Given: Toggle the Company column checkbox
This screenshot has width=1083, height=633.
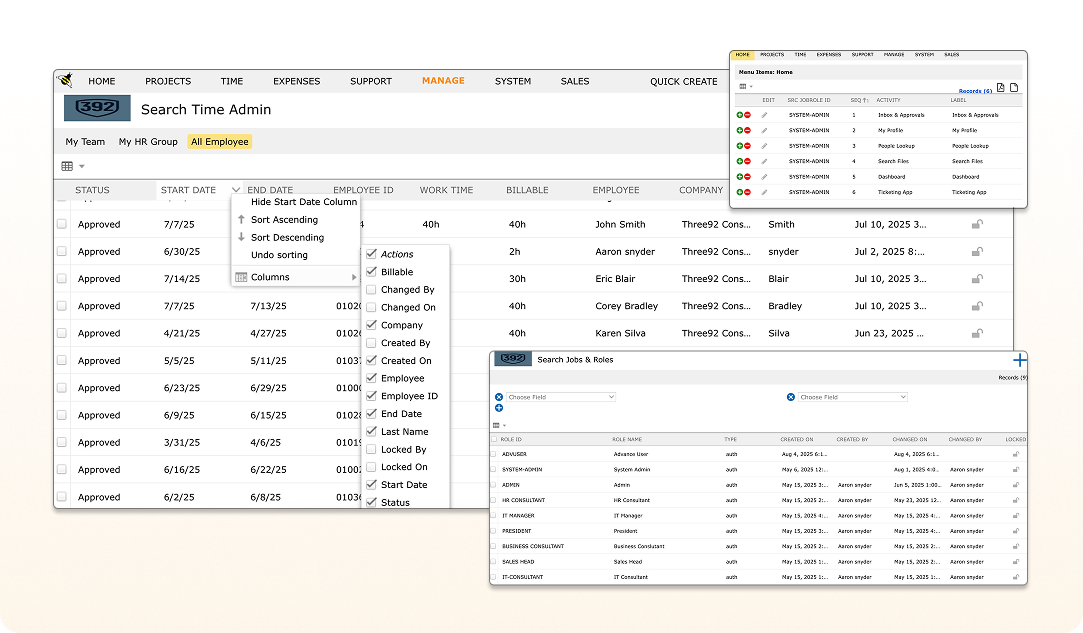Looking at the screenshot, I should [x=372, y=325].
